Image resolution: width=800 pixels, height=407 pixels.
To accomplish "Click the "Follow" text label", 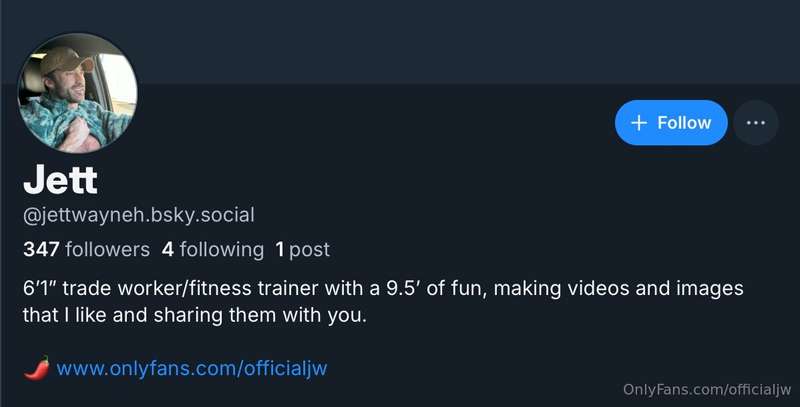I will 684,122.
